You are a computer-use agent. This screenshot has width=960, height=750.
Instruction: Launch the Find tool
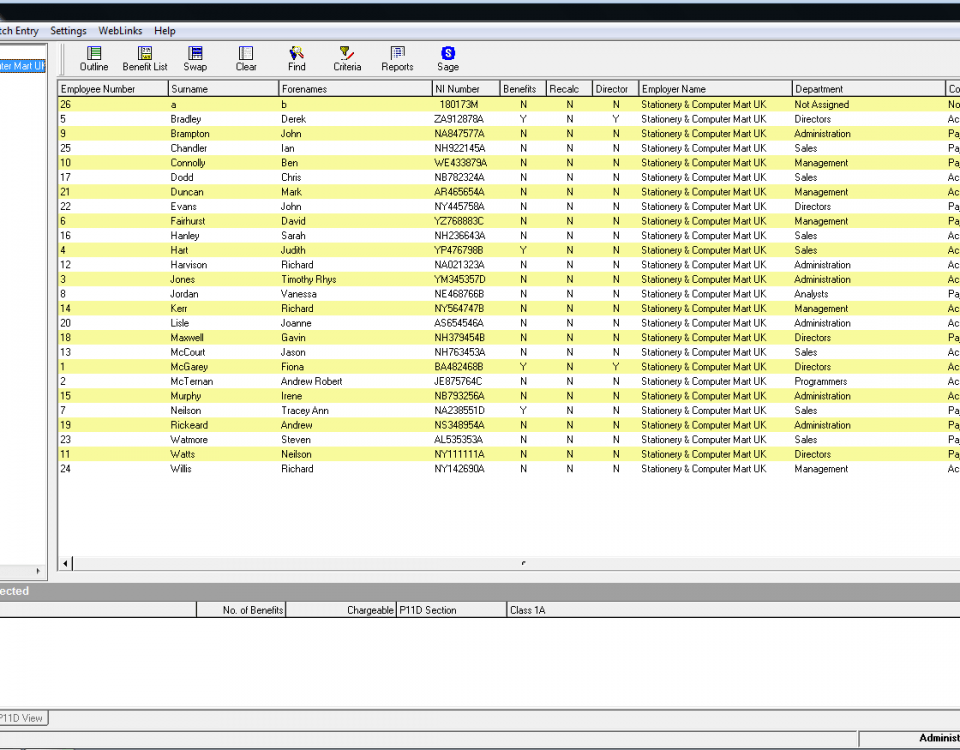point(296,59)
